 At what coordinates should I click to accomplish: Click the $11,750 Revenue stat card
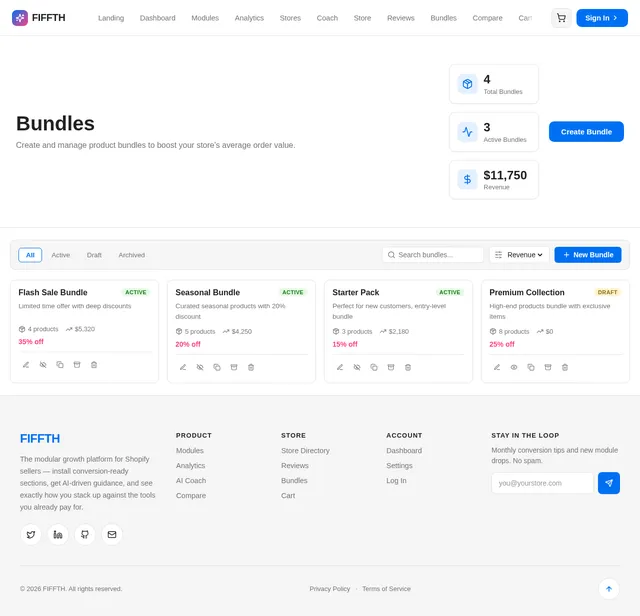[494, 180]
